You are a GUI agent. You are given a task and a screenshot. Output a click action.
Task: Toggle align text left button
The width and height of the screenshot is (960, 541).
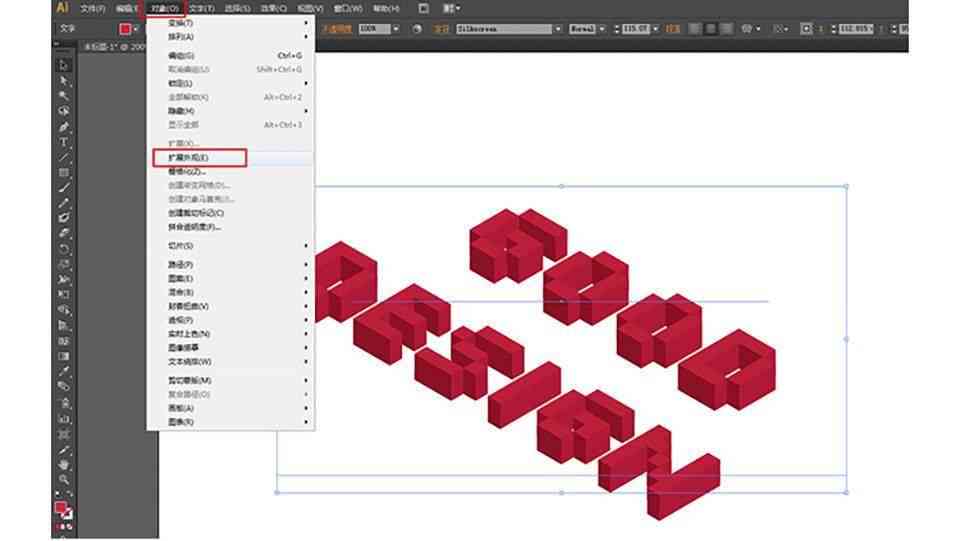(694, 29)
